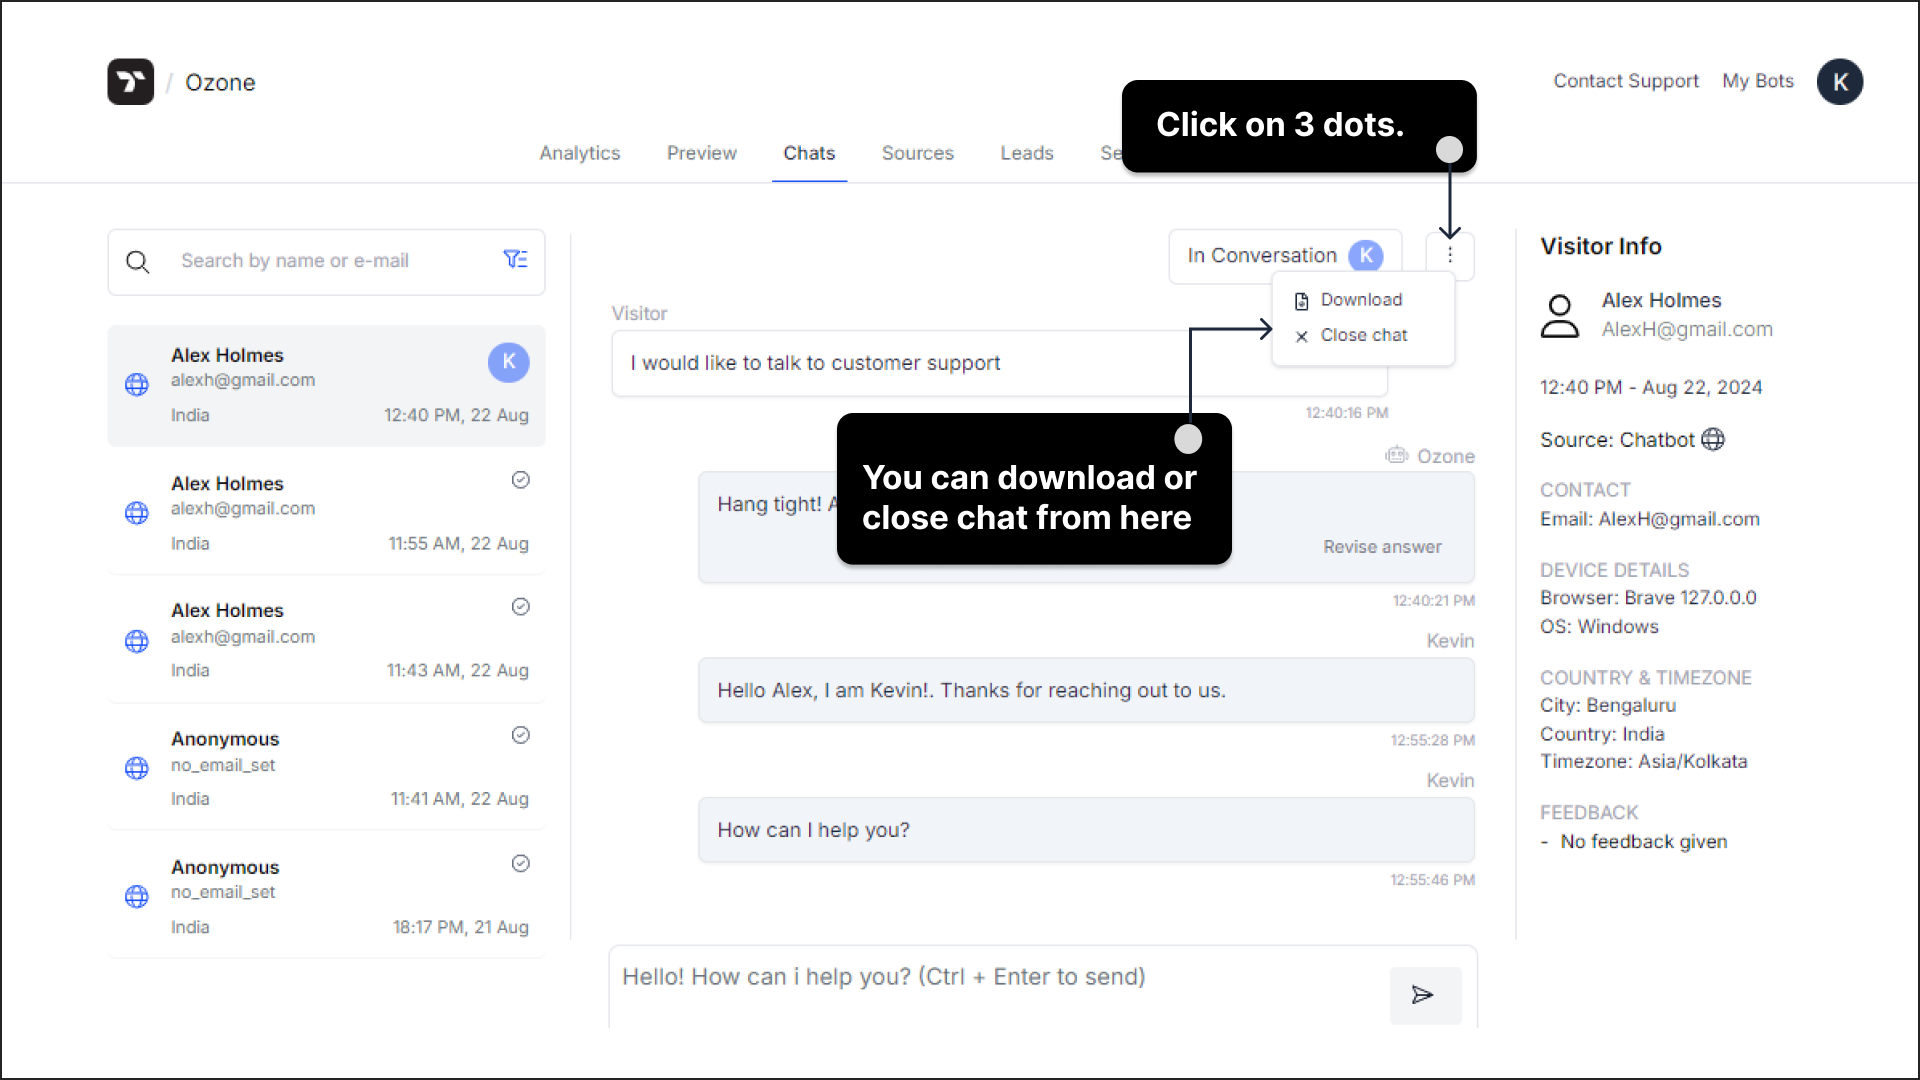Open the user avatar K in header

pyautogui.click(x=1840, y=82)
